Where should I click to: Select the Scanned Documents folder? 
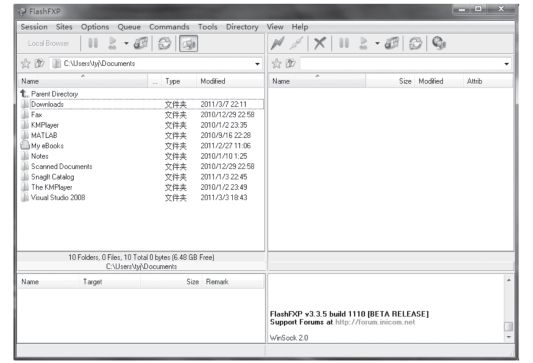[x=62, y=167]
